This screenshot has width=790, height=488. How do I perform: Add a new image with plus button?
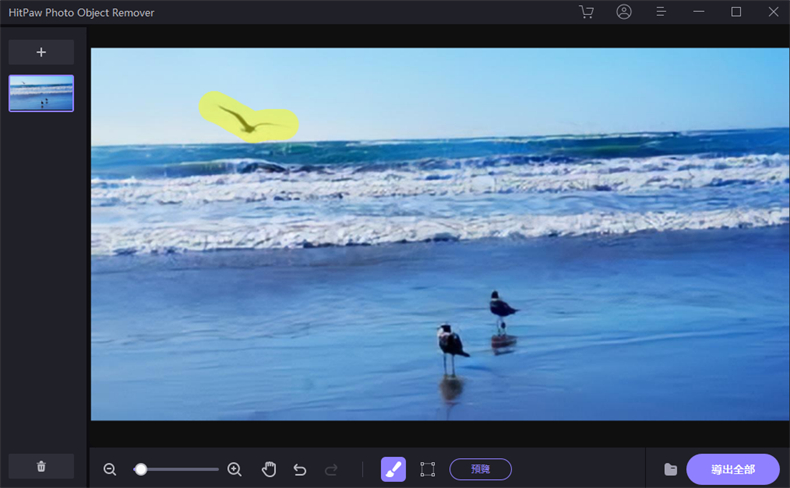coord(41,52)
